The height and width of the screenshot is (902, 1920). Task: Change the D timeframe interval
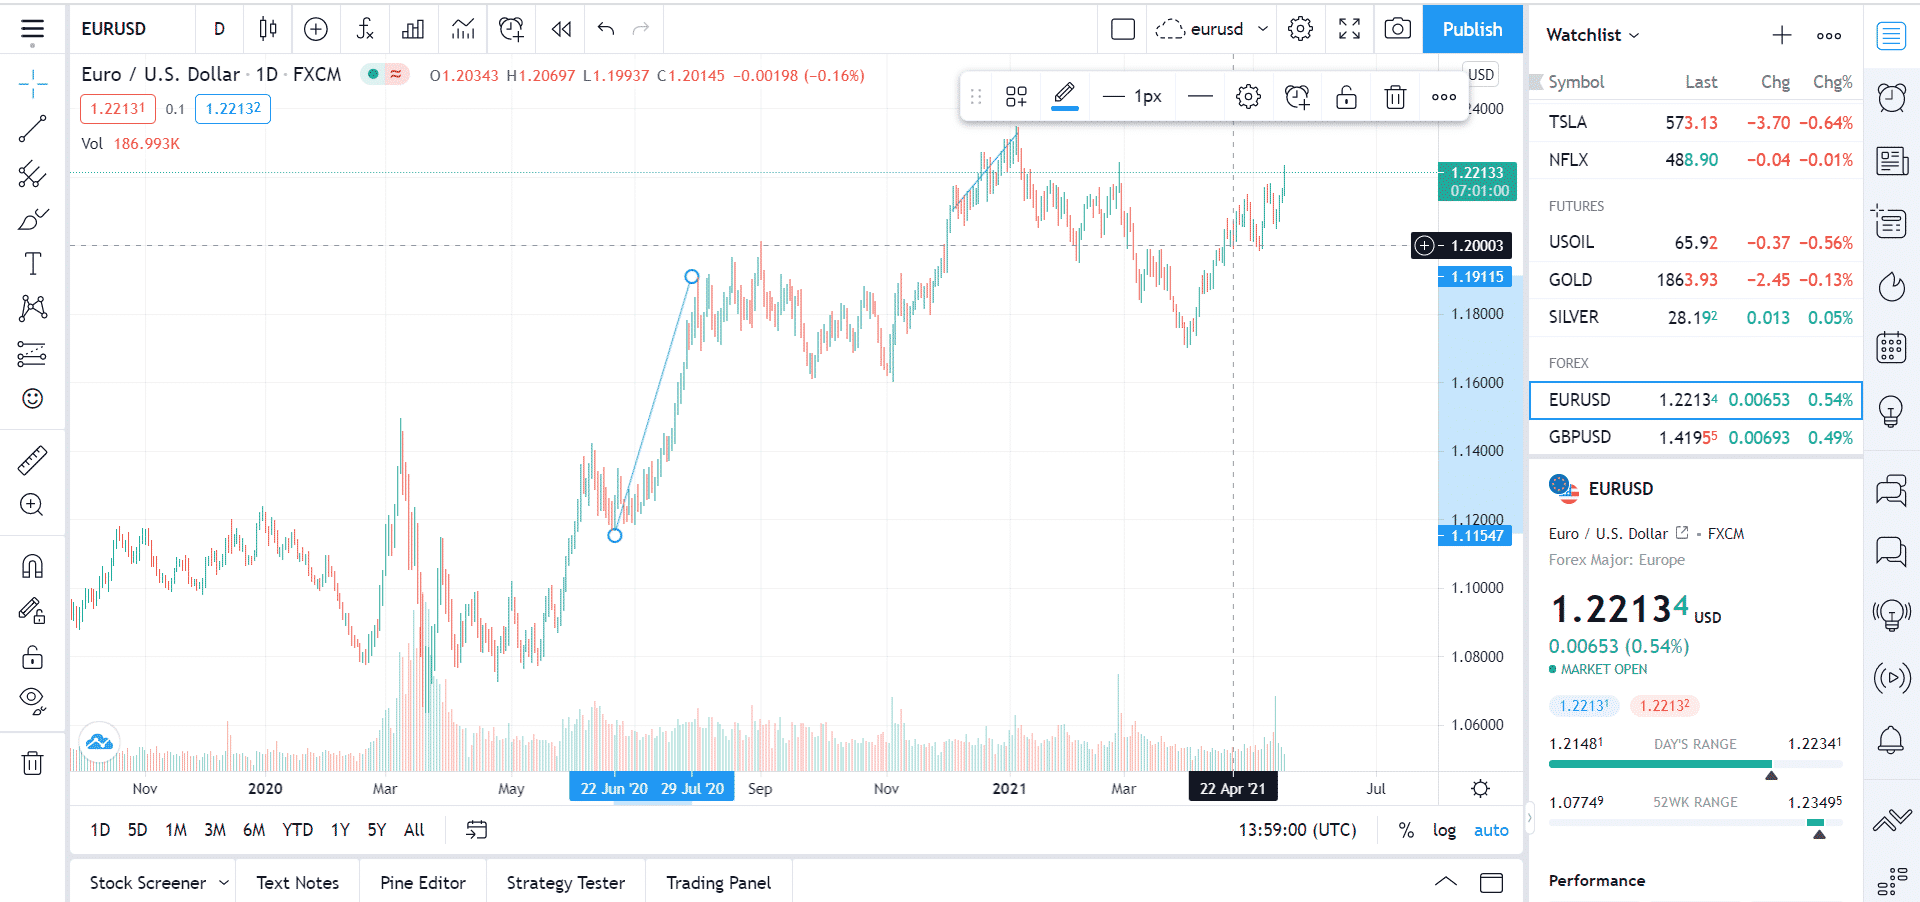[219, 29]
